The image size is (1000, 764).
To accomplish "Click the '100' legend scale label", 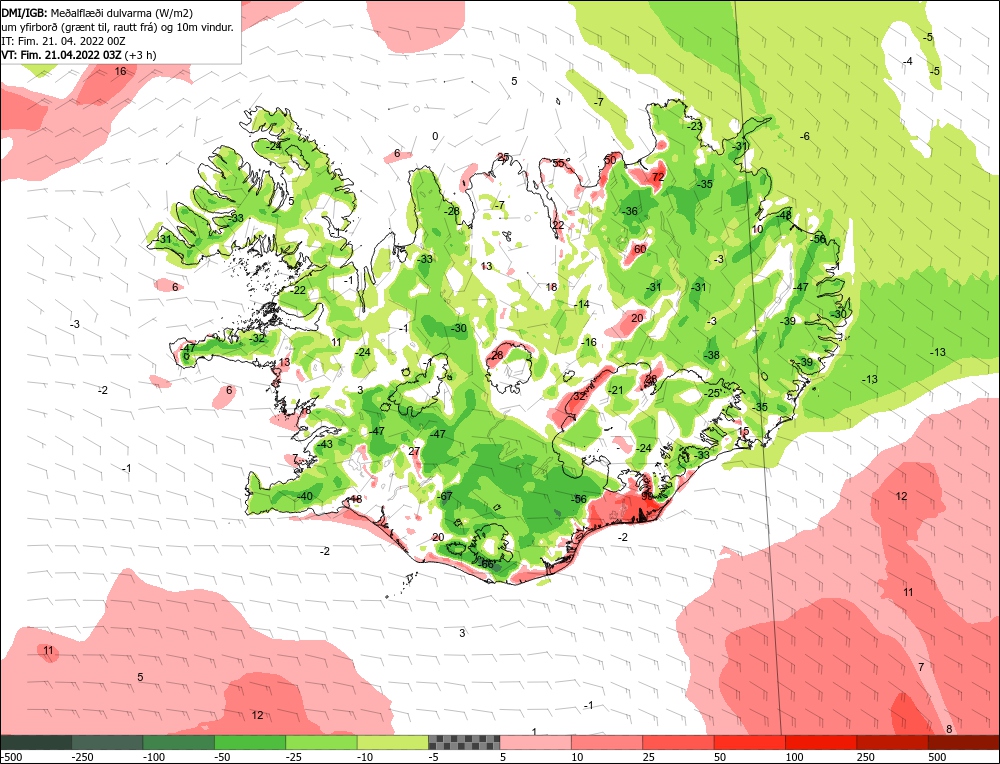I will pos(794,757).
